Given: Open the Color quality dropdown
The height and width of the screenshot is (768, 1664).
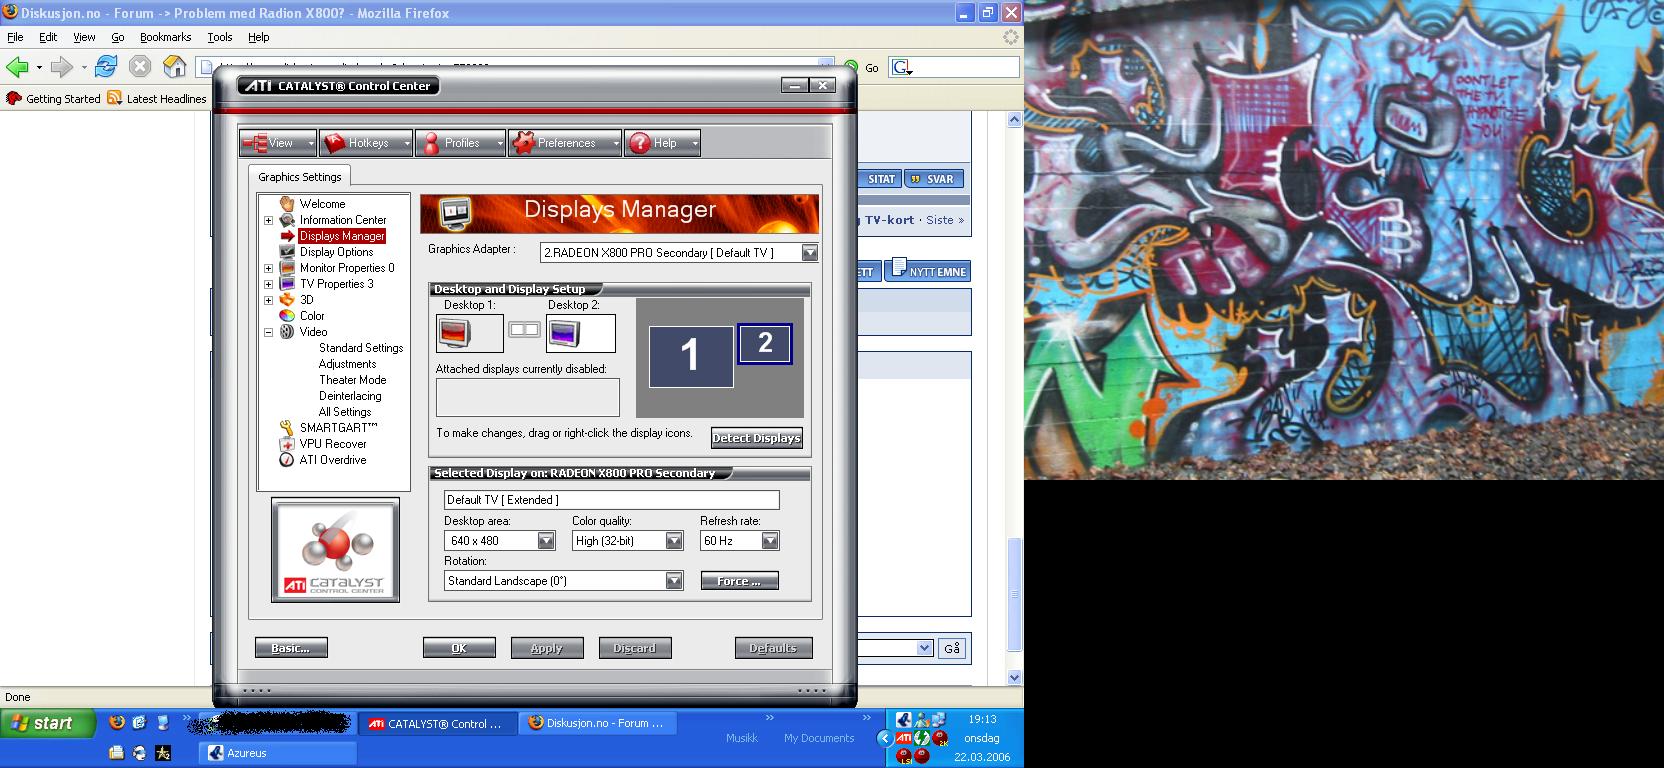Looking at the screenshot, I should [x=674, y=541].
